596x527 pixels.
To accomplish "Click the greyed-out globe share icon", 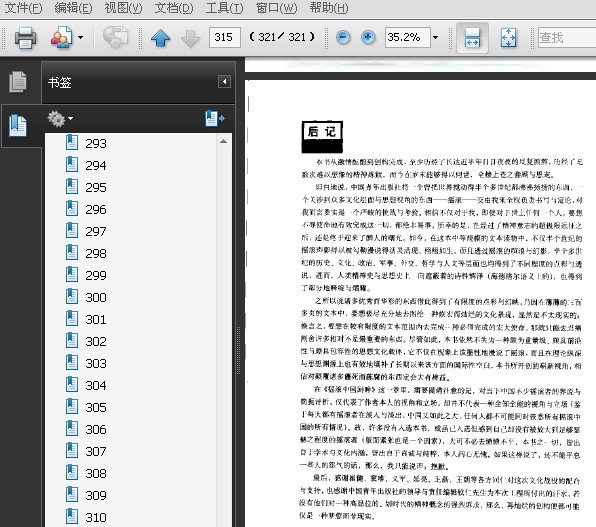I will pyautogui.click(x=116, y=37).
